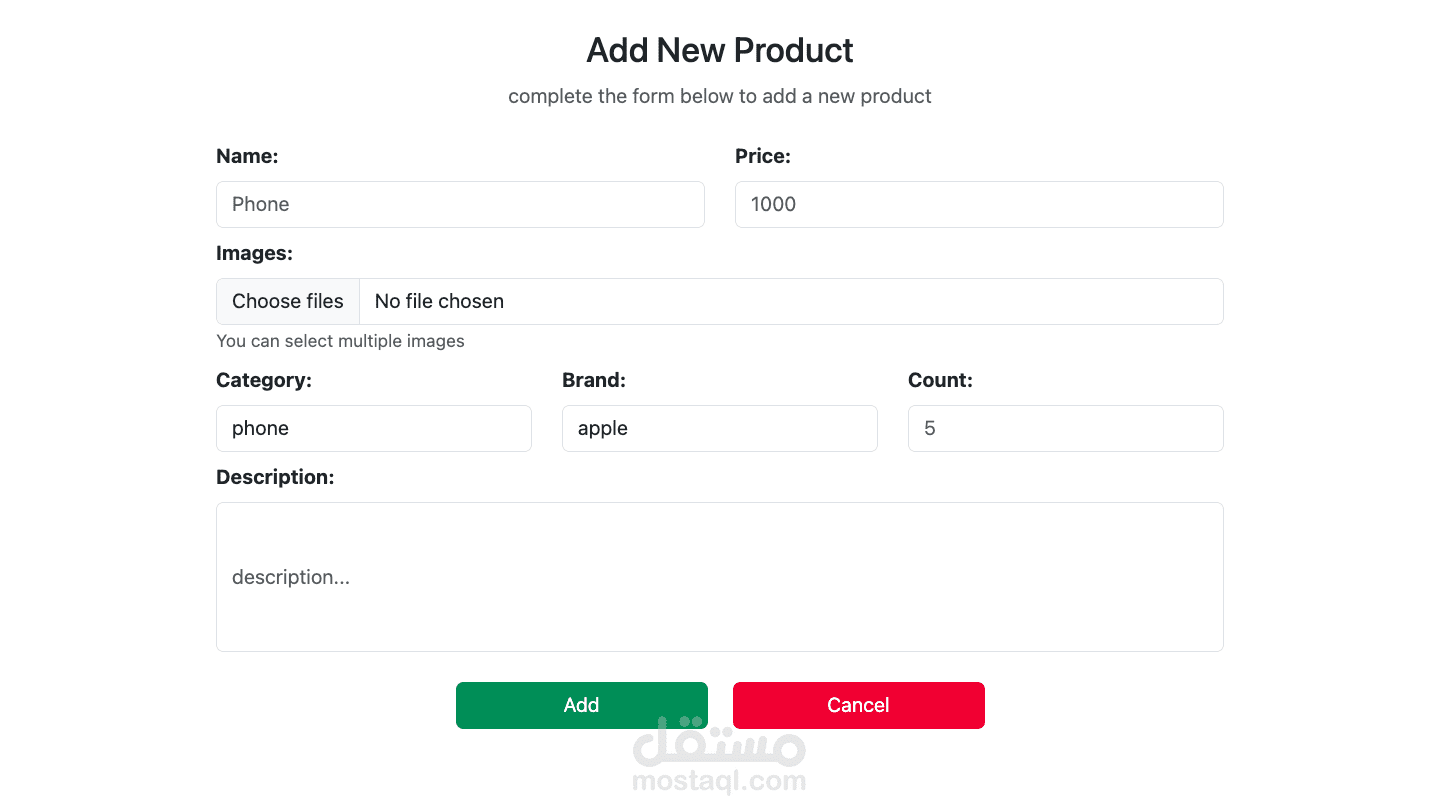Click the 'Category:' label

point(264,380)
